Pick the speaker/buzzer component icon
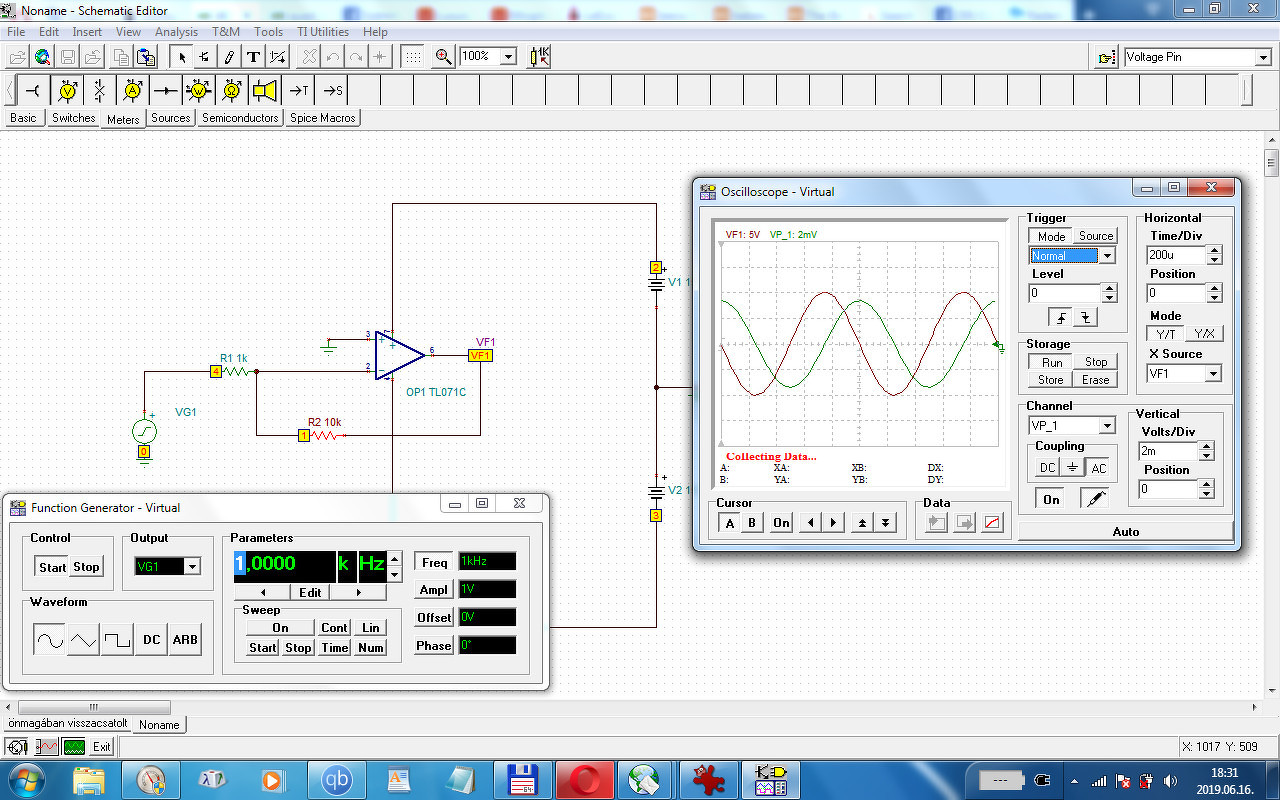The height and width of the screenshot is (800, 1280). click(264, 90)
